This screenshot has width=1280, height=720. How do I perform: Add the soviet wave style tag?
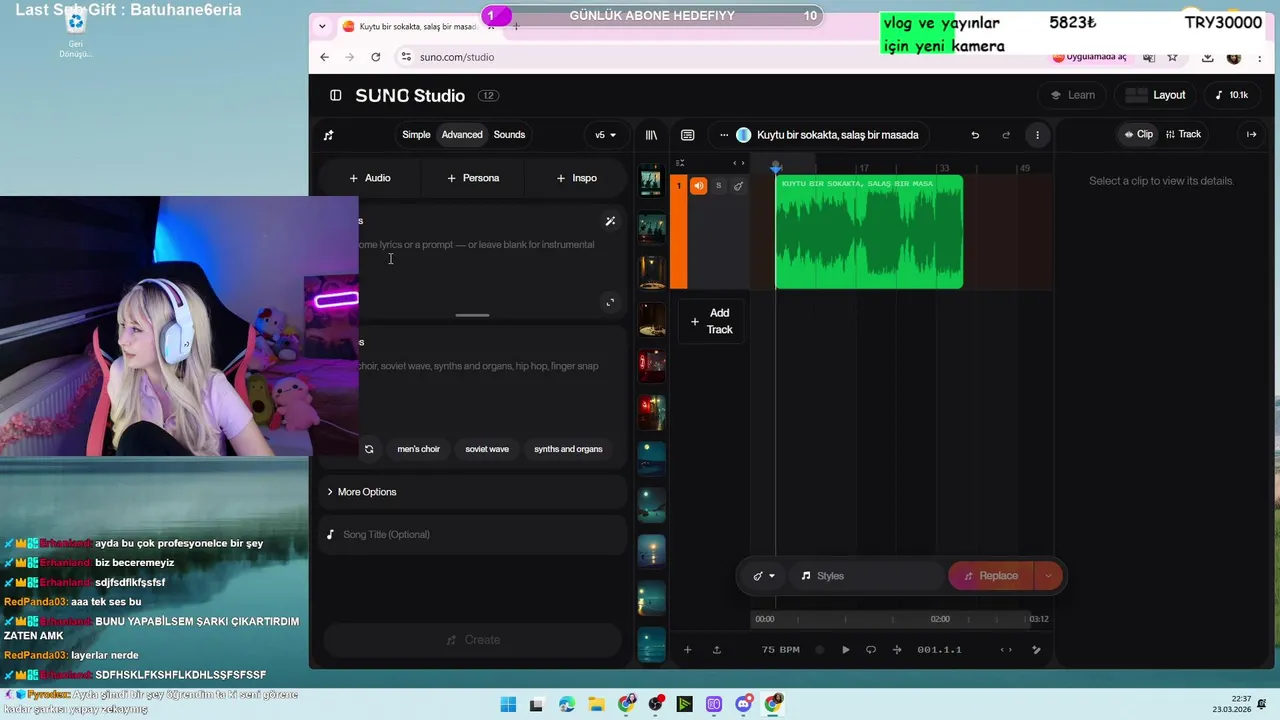pyautogui.click(x=487, y=449)
